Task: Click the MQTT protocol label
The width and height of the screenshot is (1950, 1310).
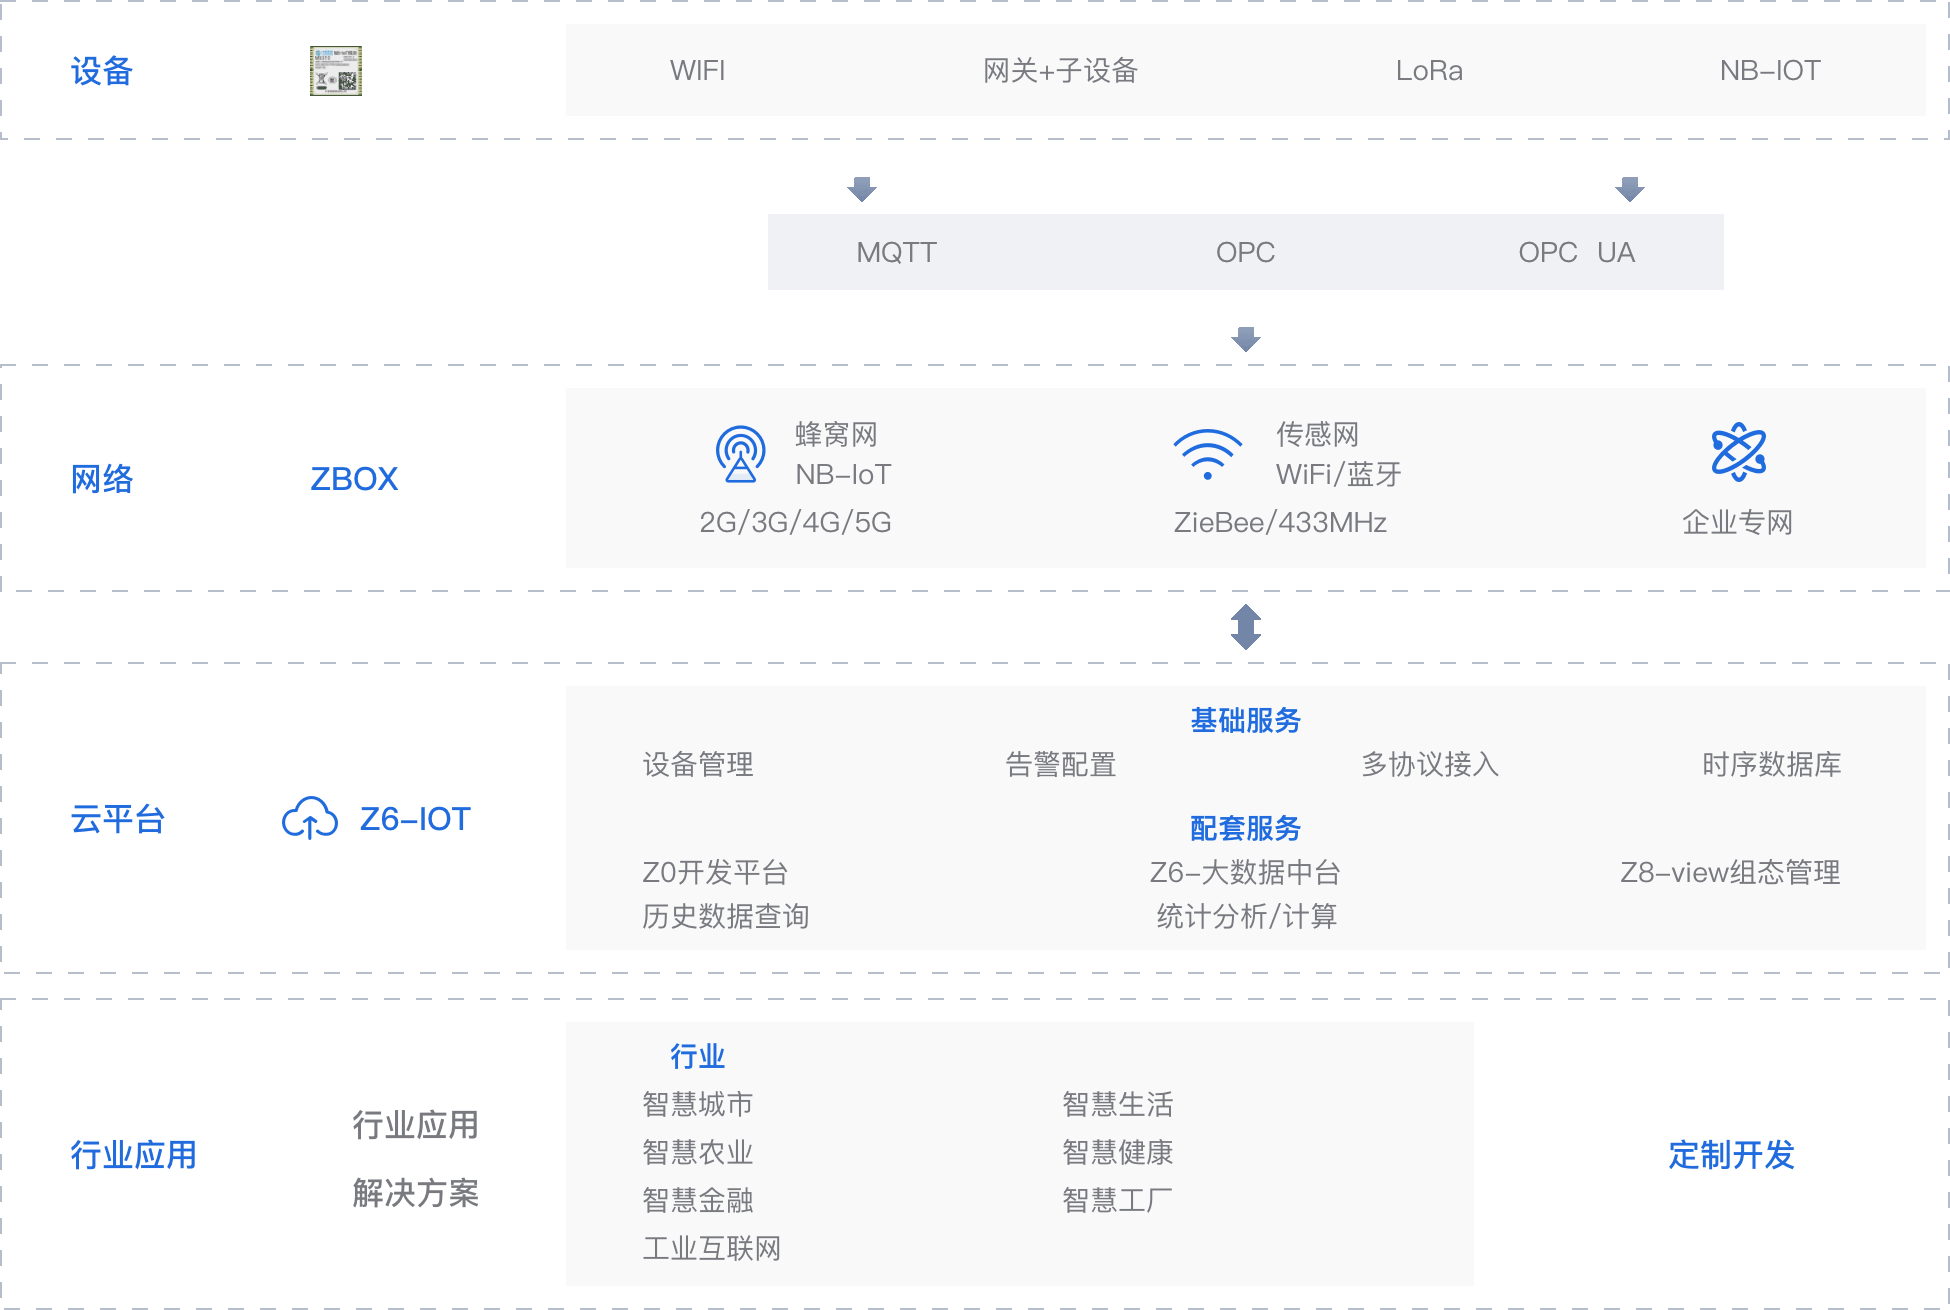Action: (896, 252)
